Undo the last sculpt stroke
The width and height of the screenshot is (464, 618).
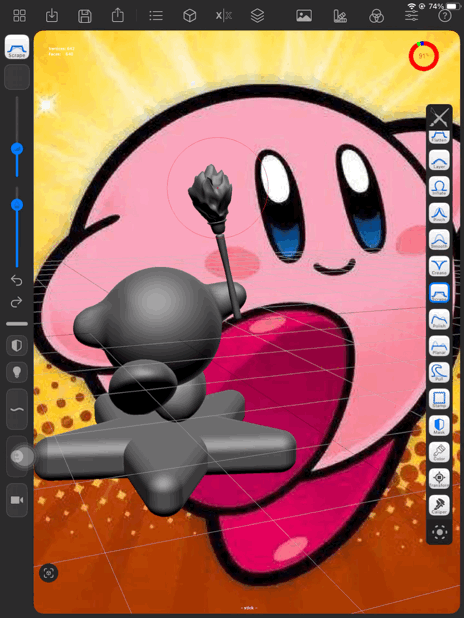pos(17,280)
